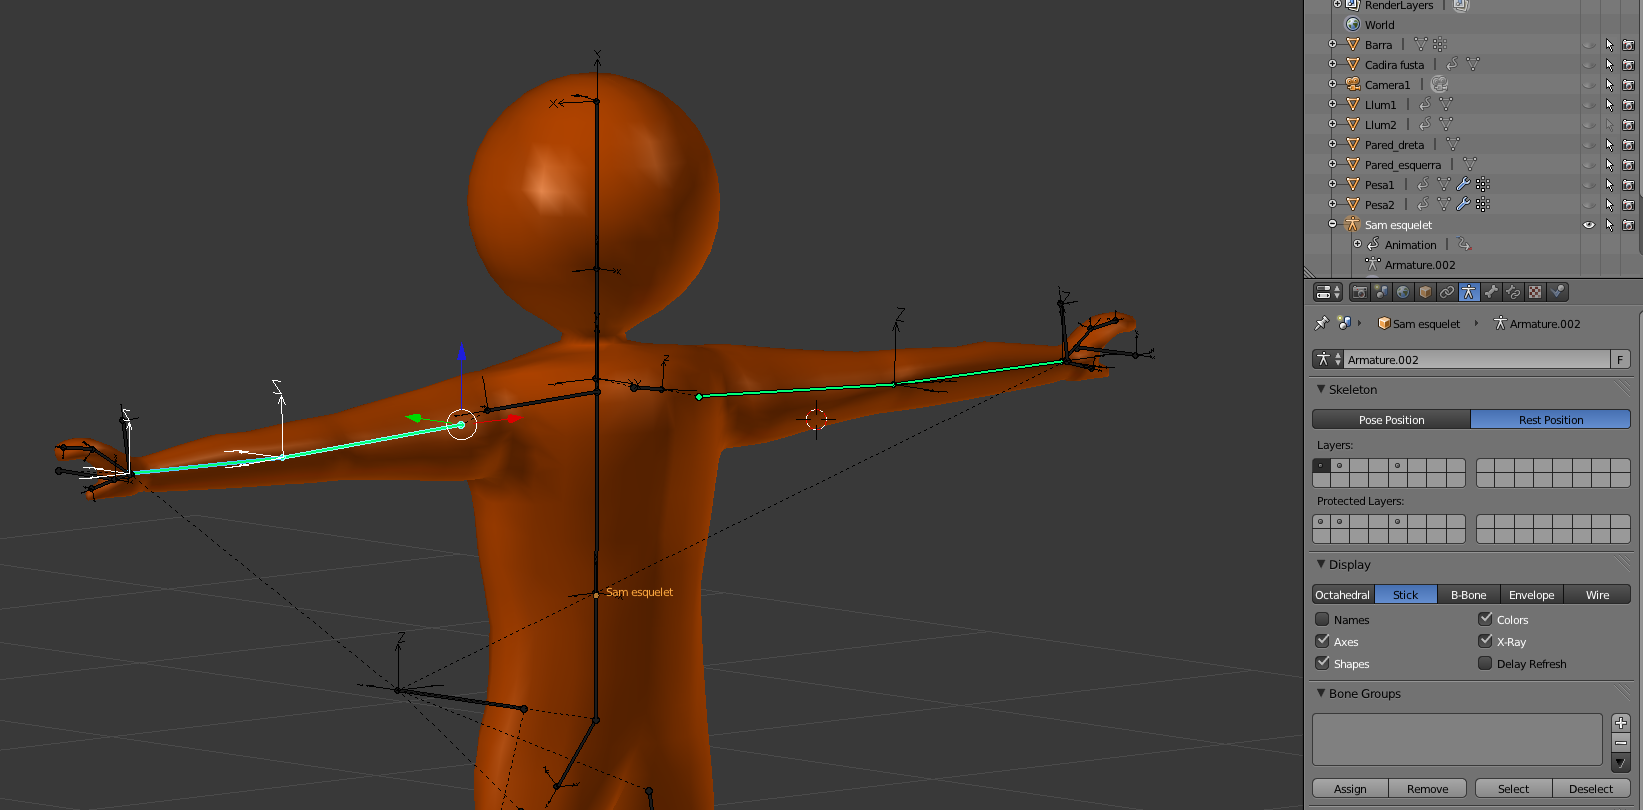Hide Sam esquelet using its eye icon

pyautogui.click(x=1589, y=225)
